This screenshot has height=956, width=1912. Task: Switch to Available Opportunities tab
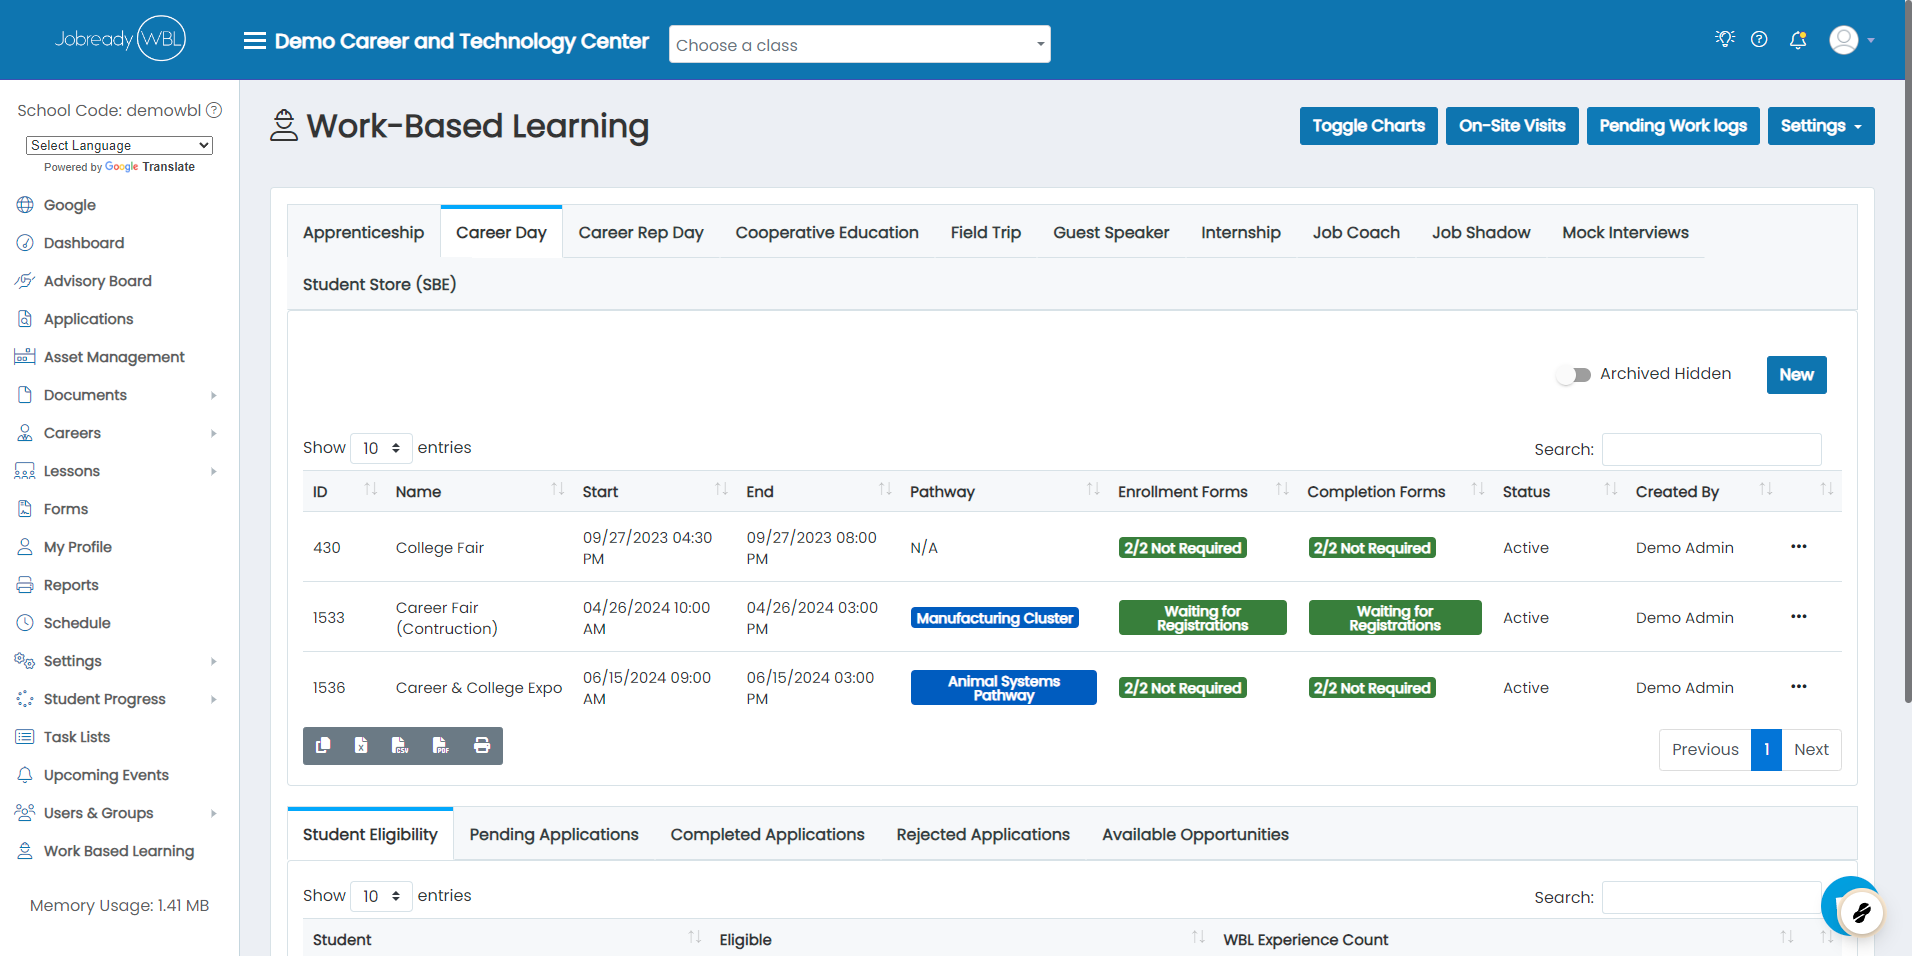(1195, 834)
